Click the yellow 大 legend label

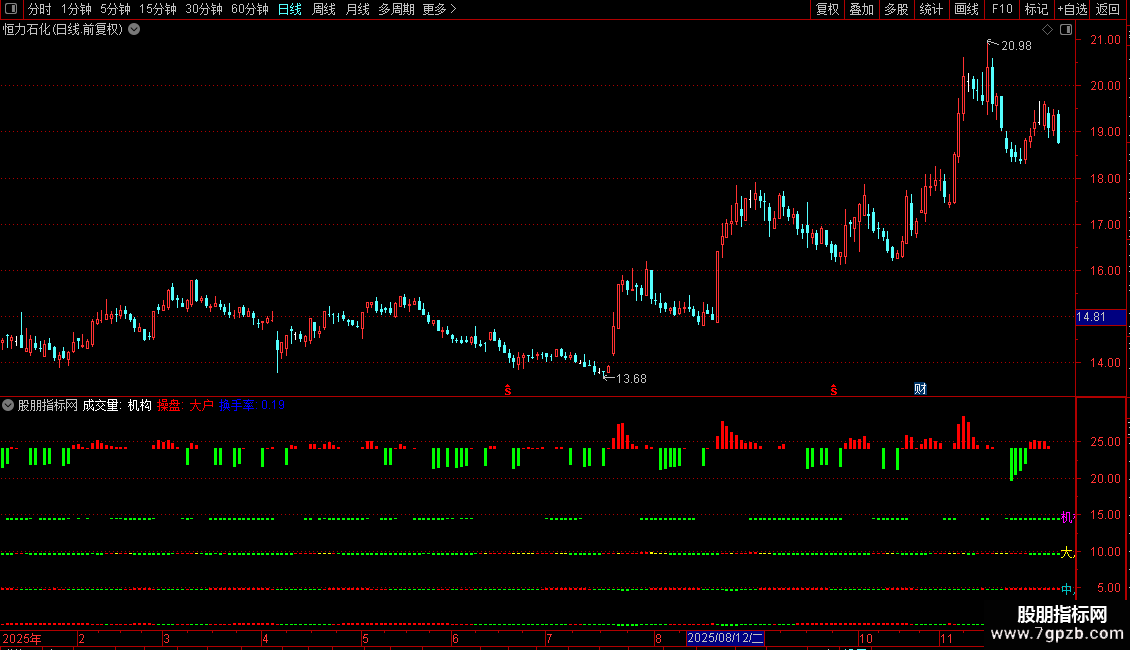point(1067,553)
